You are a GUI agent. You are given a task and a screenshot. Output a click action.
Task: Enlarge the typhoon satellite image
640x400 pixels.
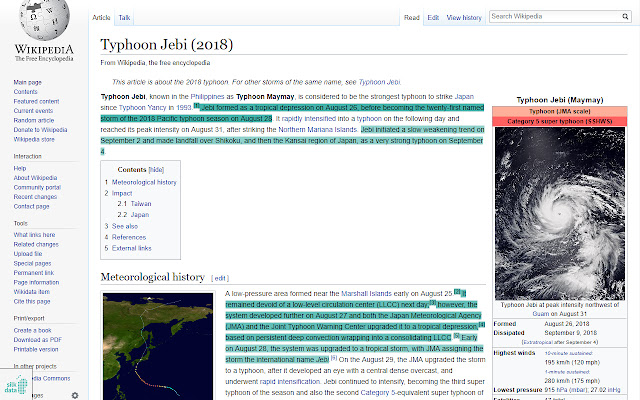pos(560,213)
